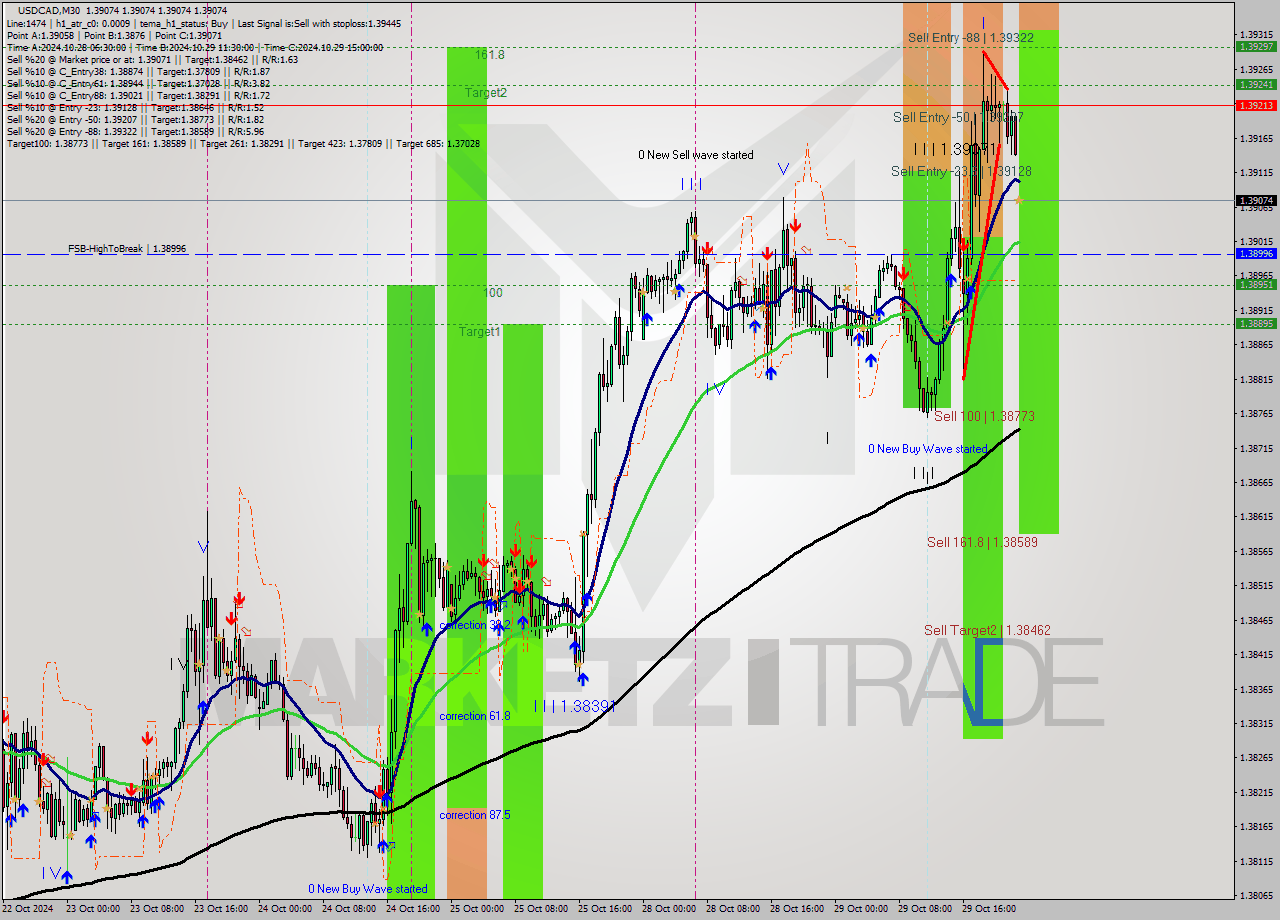Viewport: 1280px width, 920px height.
Task: Click the '100' Fibonacci level label
Action: click(x=493, y=293)
